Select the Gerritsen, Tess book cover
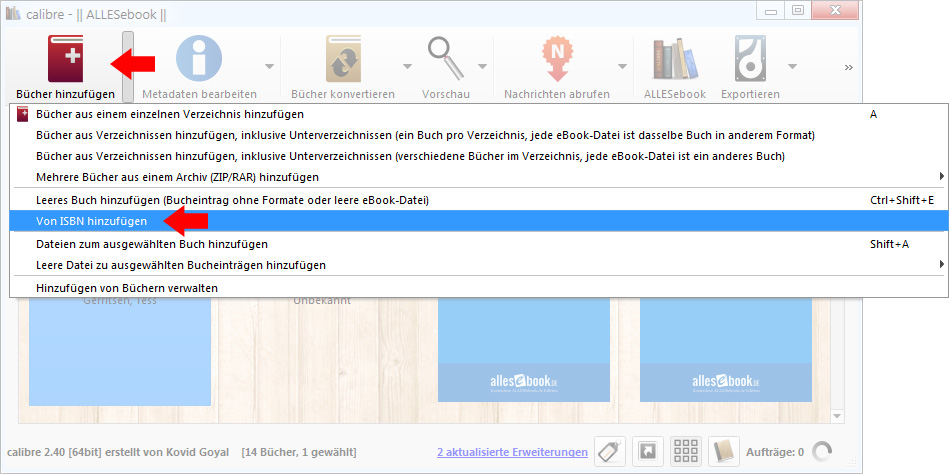Screen dimensions: 949x474 click(120, 352)
